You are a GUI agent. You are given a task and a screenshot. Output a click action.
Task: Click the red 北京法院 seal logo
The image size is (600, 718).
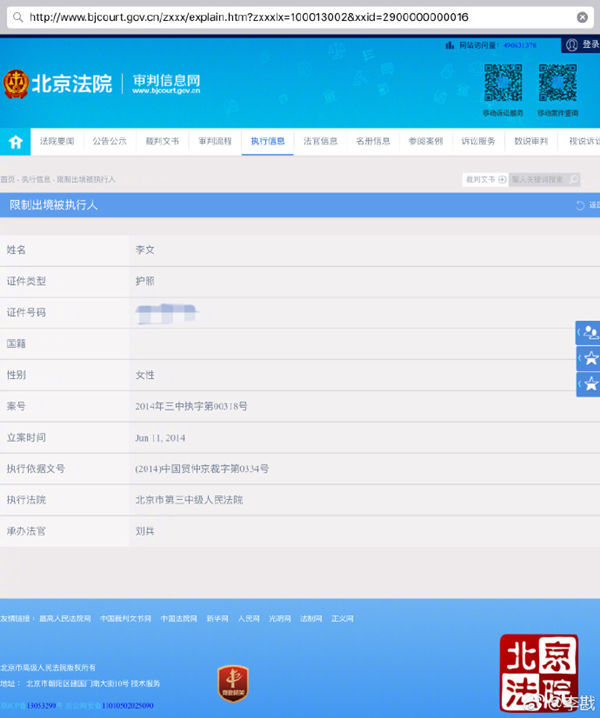(539, 673)
